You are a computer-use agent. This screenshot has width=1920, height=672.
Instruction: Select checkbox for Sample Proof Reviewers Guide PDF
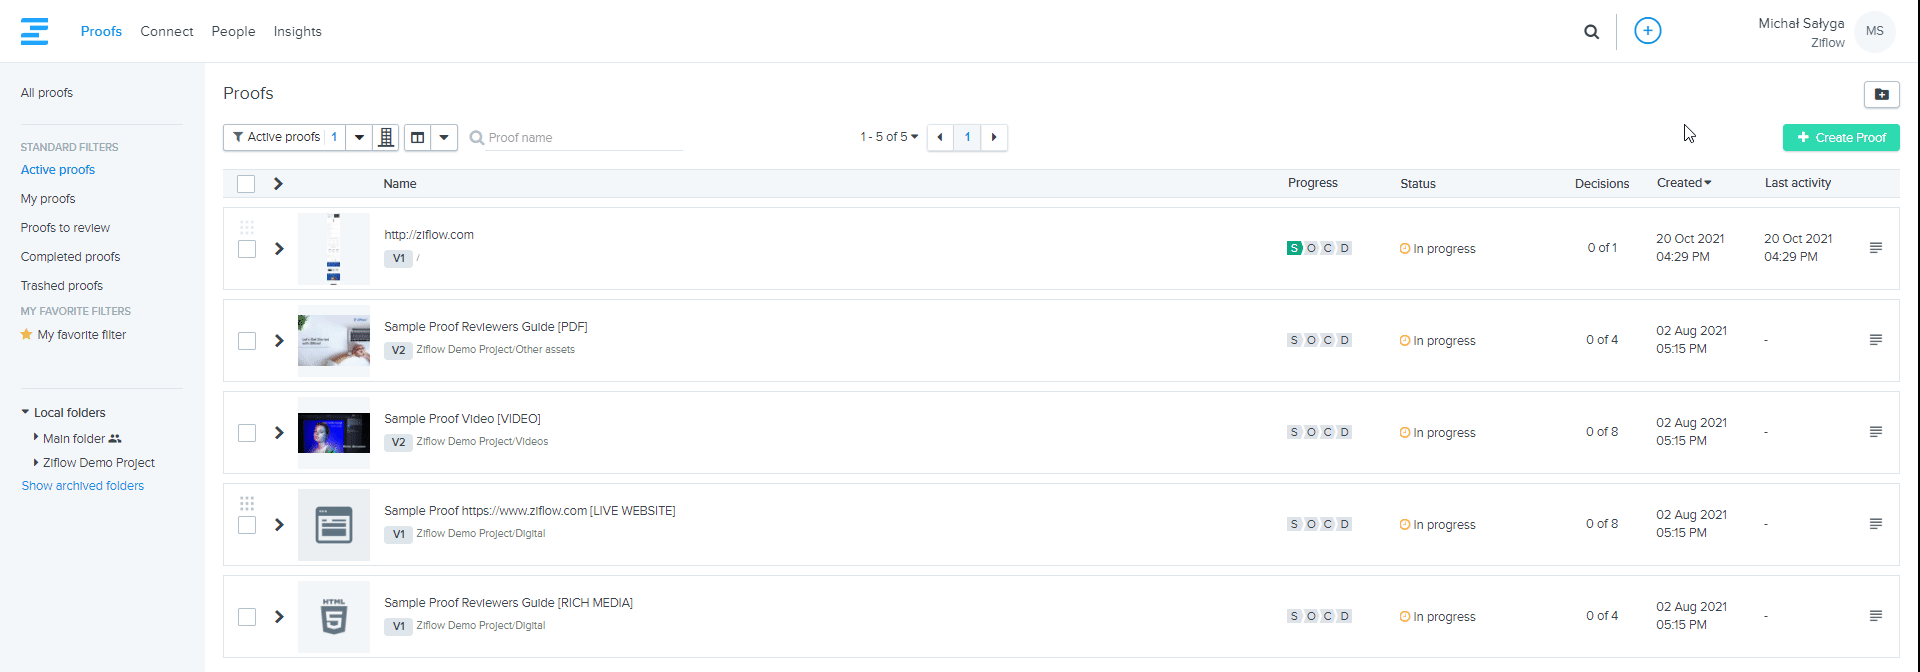(247, 341)
